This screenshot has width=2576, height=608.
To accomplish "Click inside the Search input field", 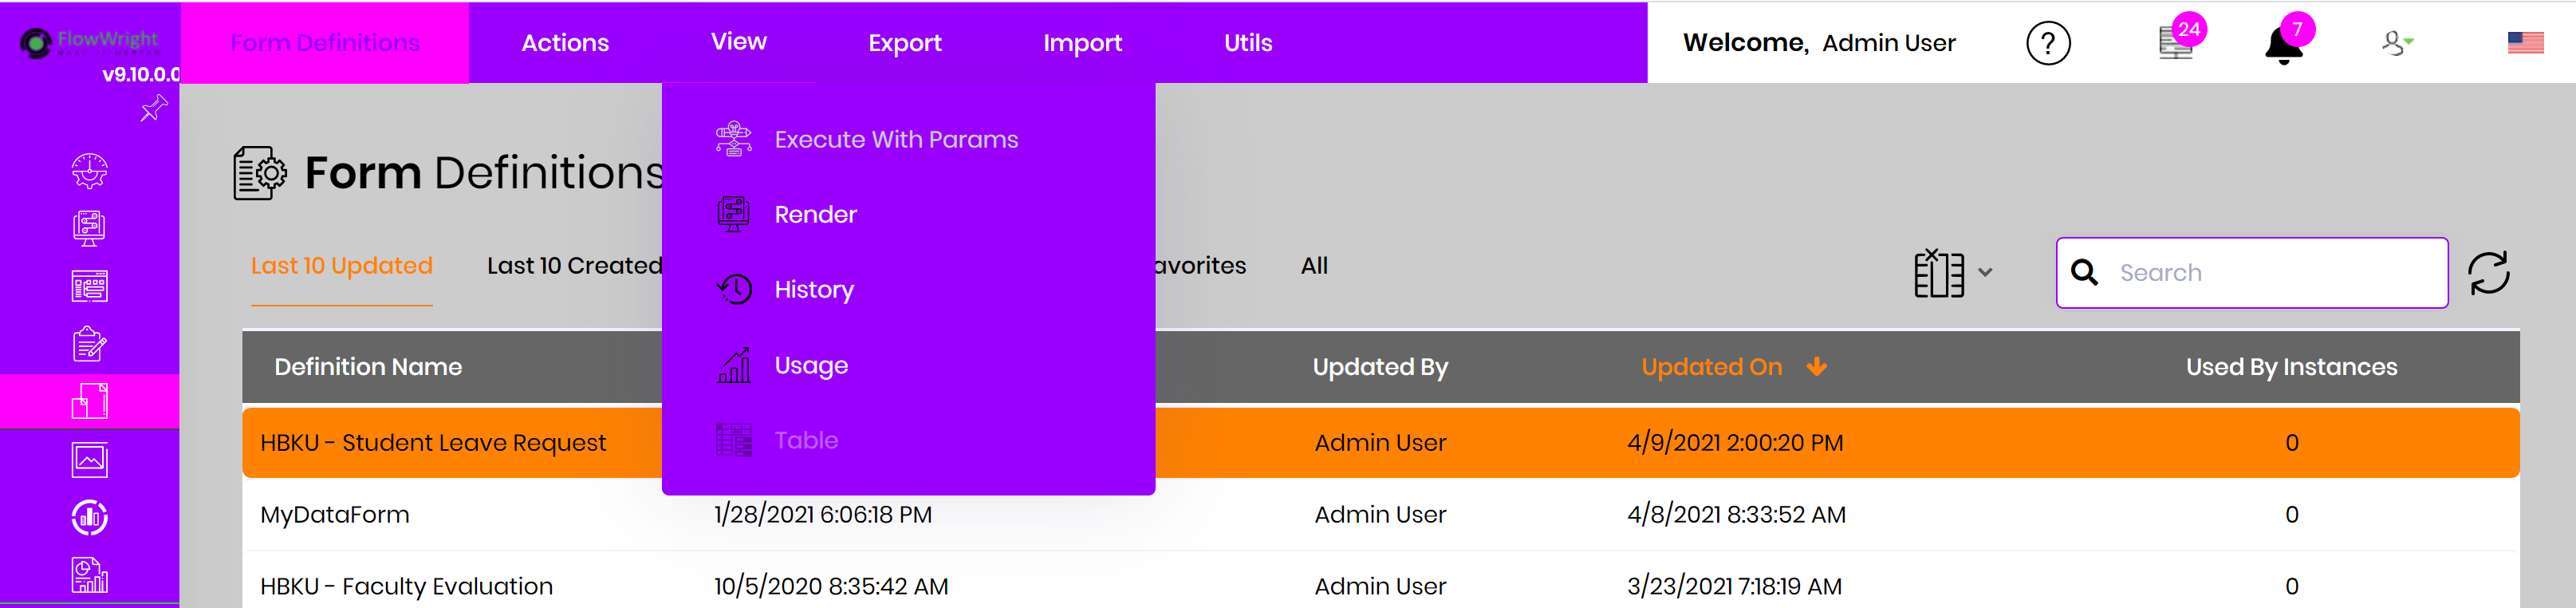I will point(2250,272).
